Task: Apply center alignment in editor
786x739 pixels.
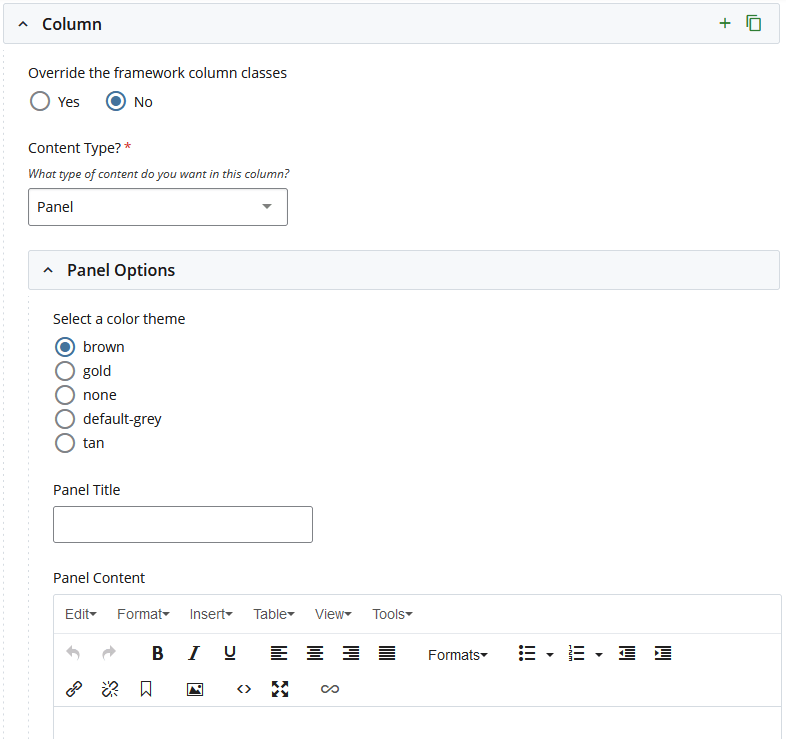Action: 315,654
